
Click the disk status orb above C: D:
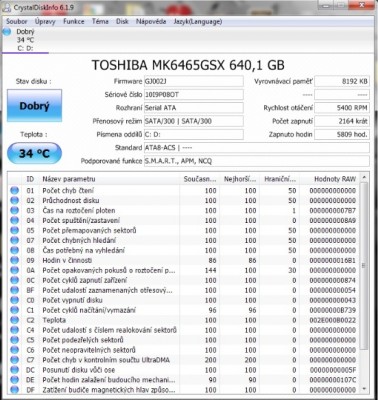tap(6, 32)
